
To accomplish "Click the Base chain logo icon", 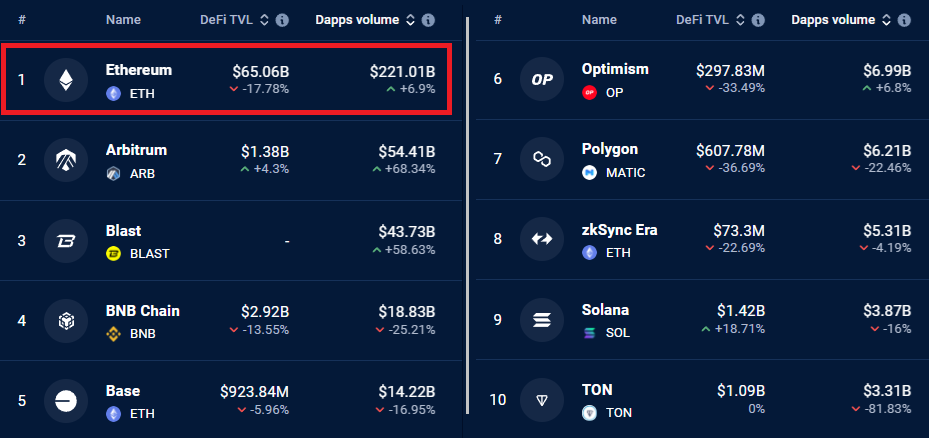I will click(66, 401).
